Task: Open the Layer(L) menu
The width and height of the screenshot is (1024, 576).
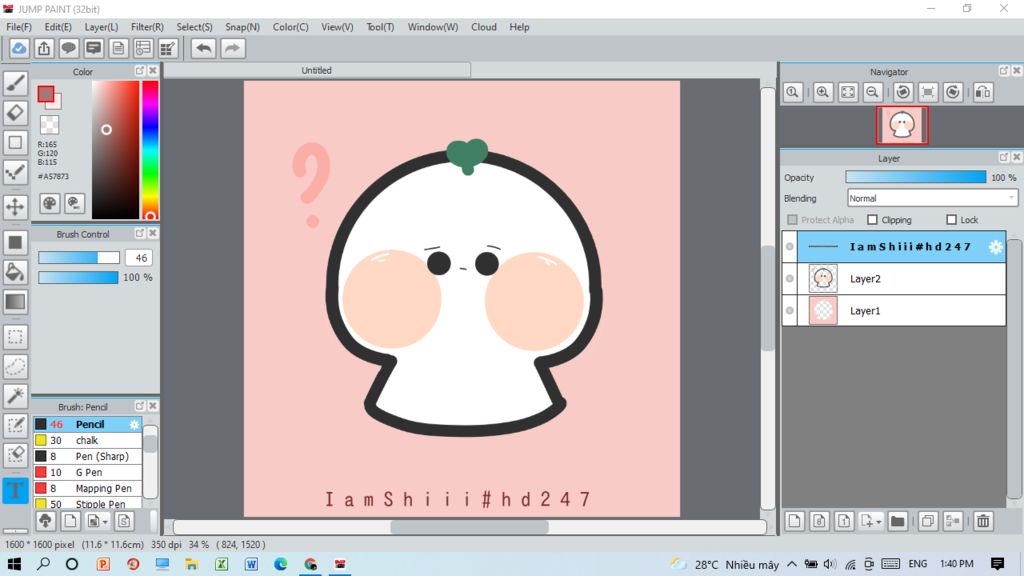Action: 101,27
